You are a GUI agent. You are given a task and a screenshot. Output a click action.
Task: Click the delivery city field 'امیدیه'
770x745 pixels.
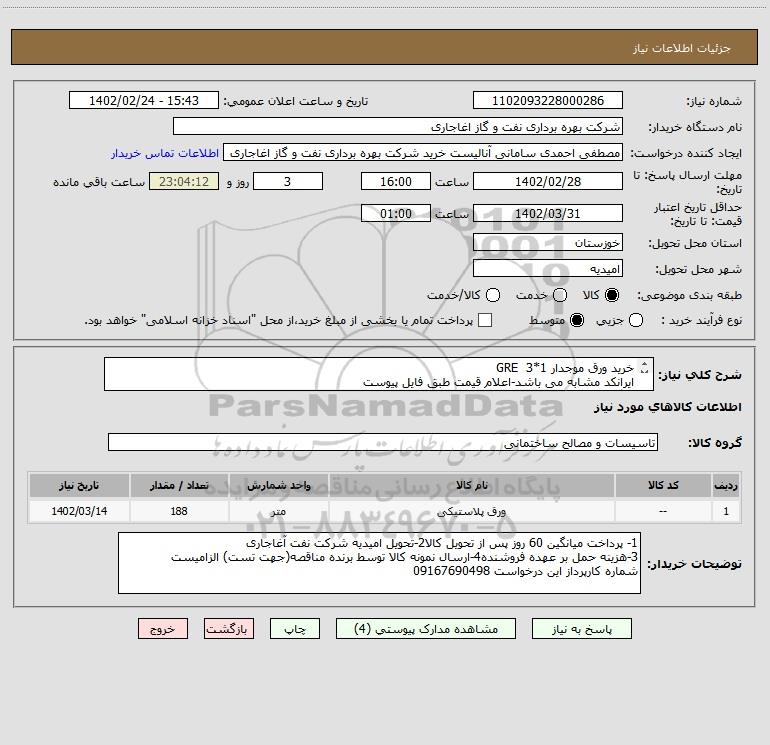coord(548,269)
